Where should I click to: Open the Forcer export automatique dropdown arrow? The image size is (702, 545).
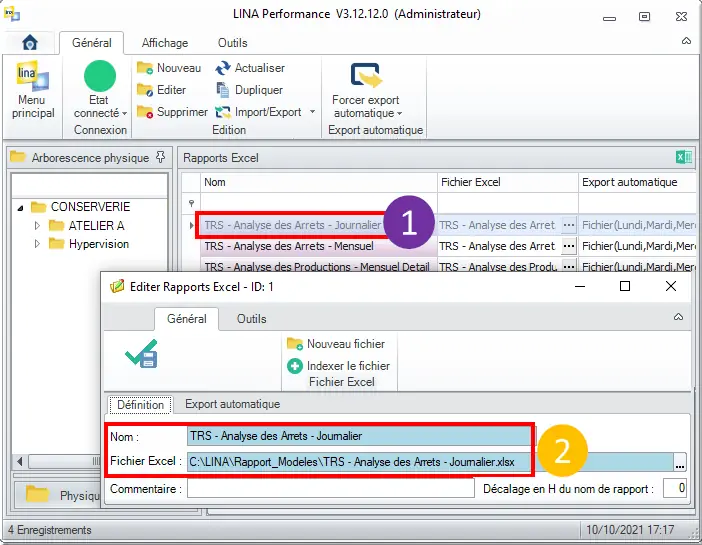(x=399, y=113)
